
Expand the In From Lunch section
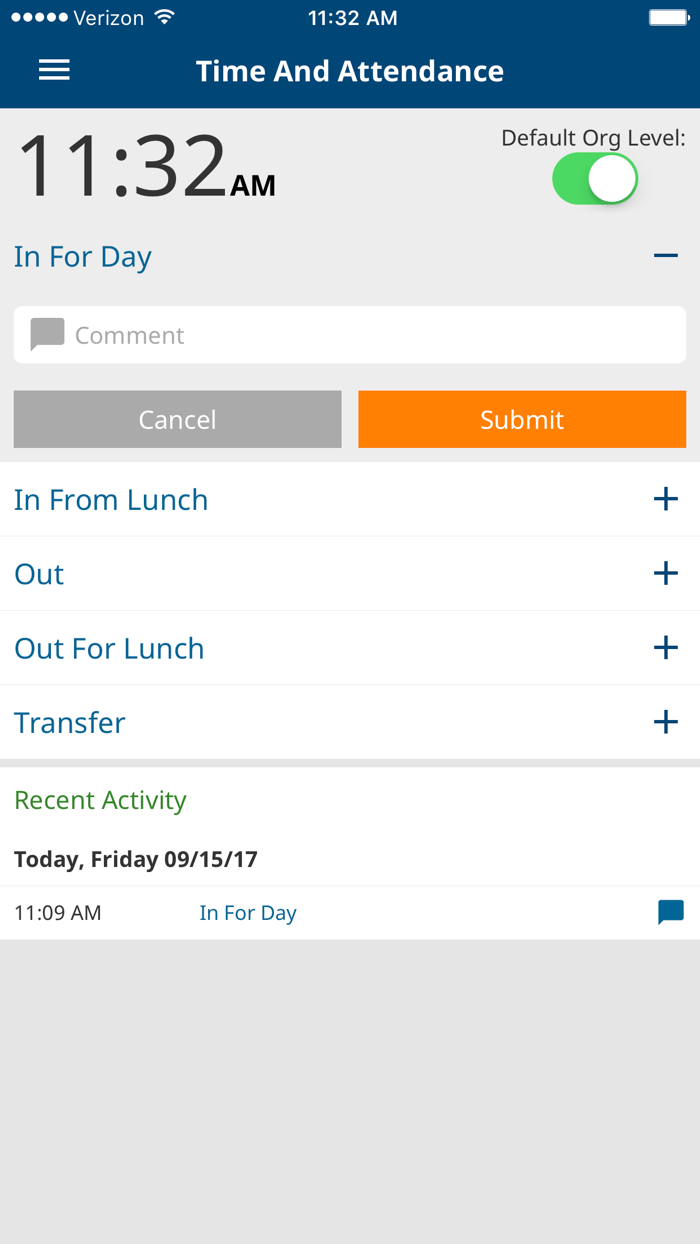coord(666,498)
